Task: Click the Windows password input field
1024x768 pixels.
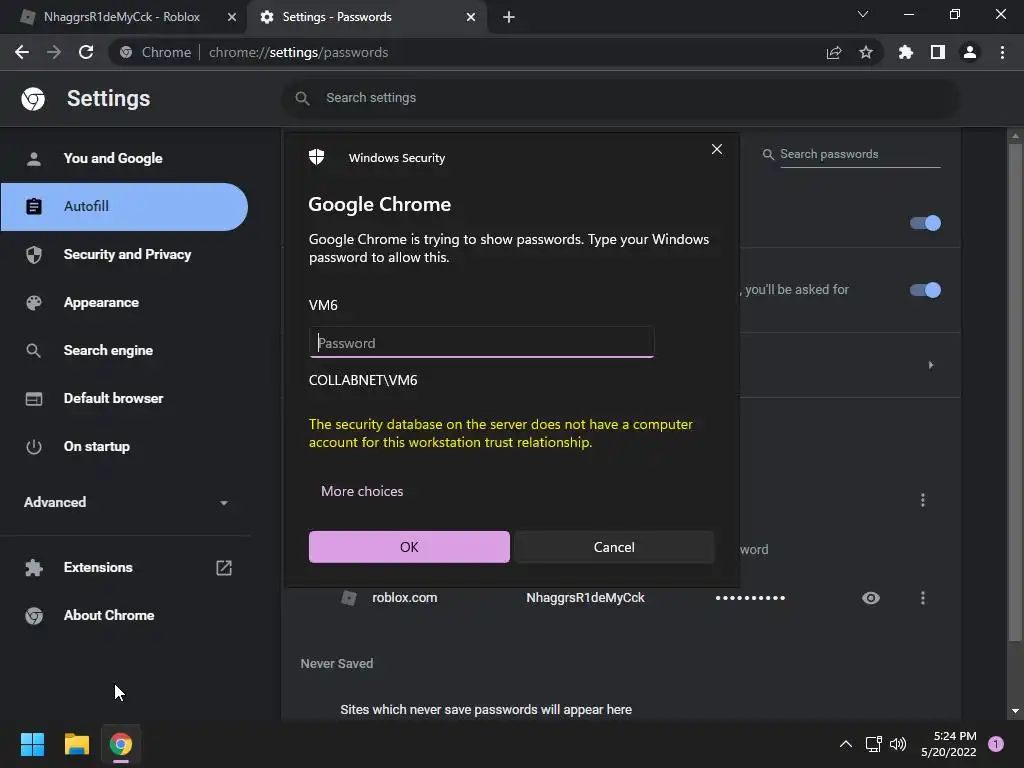Action: coord(481,342)
